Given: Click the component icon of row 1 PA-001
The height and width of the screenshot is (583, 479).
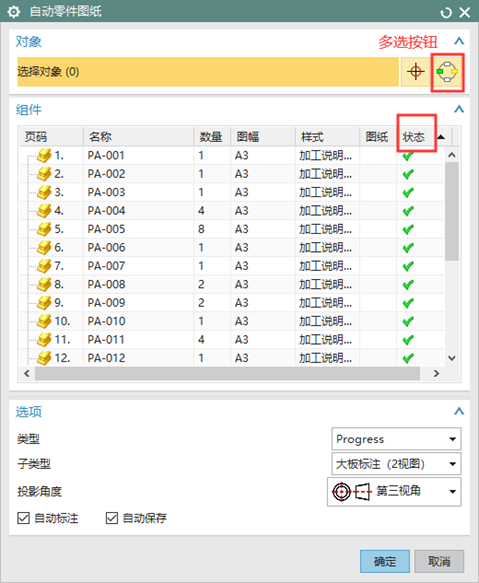Looking at the screenshot, I should (x=44, y=155).
